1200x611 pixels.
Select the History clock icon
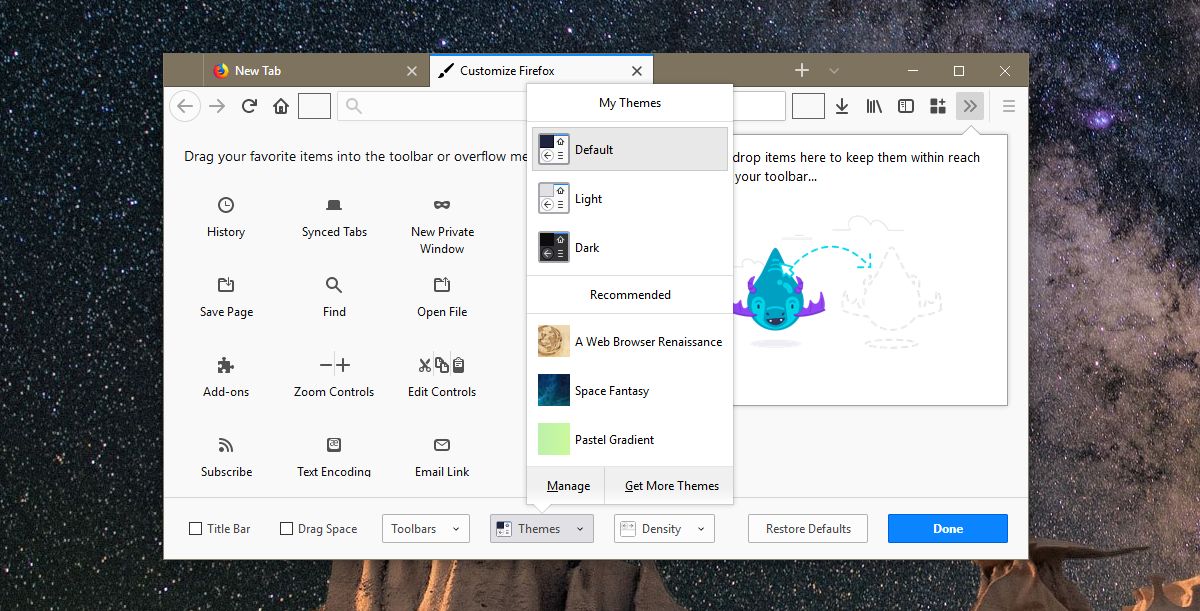pos(226,205)
